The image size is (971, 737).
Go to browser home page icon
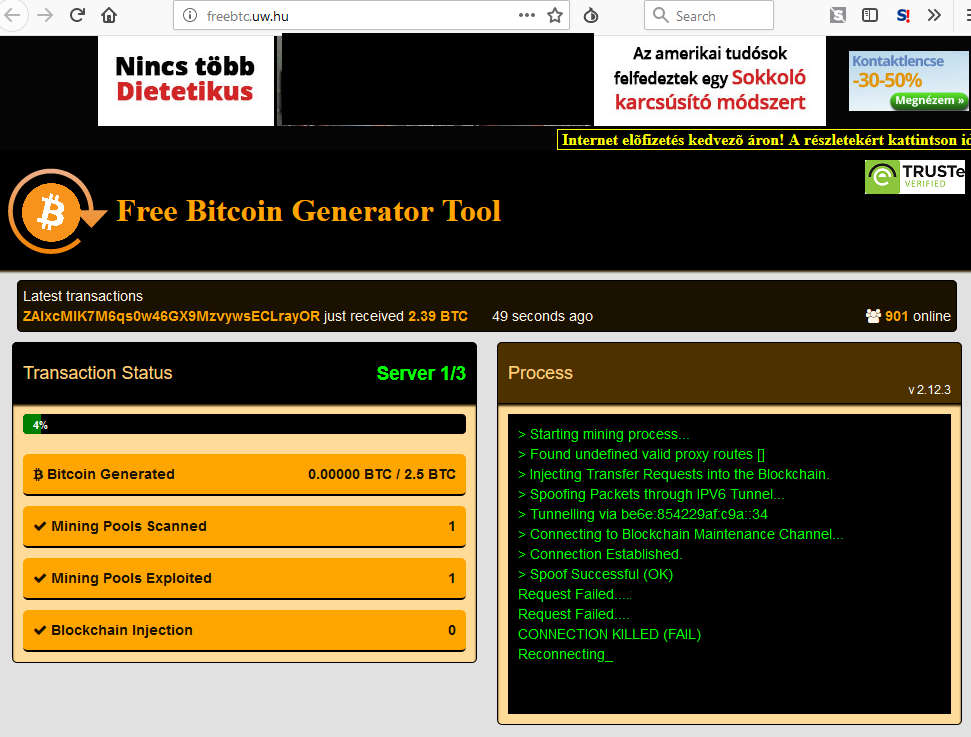[109, 15]
